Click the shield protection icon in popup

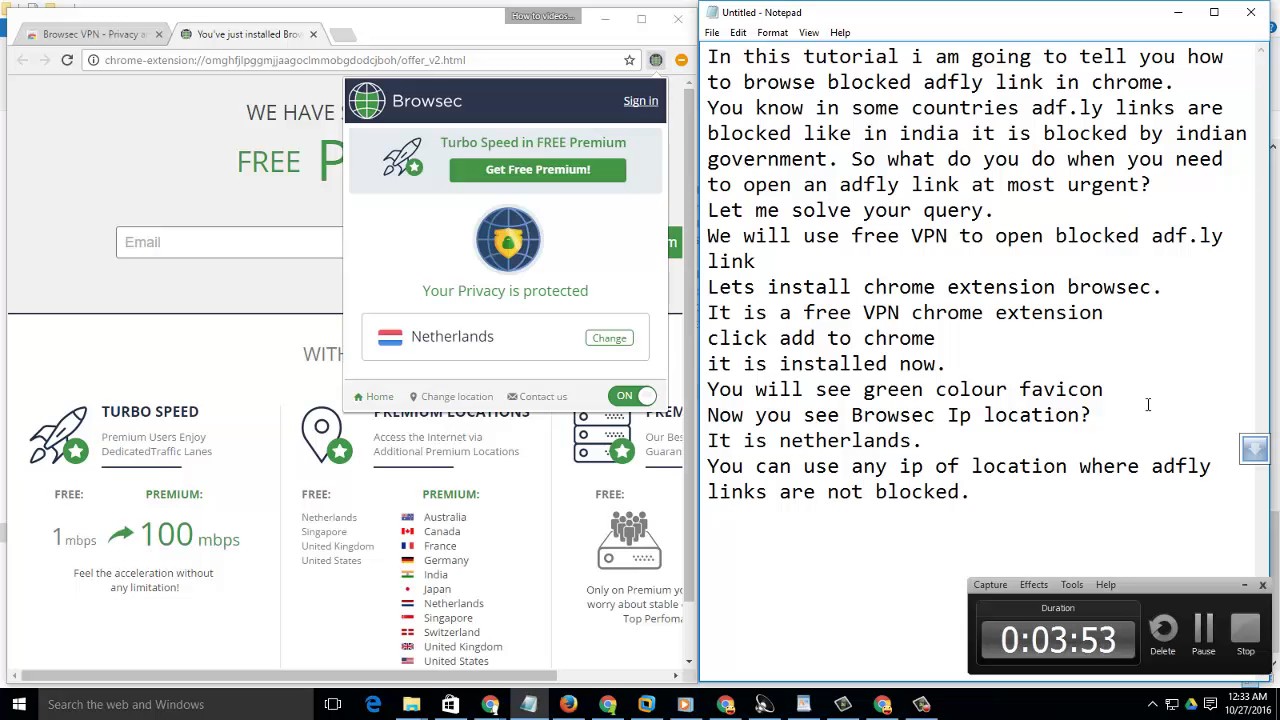[508, 240]
